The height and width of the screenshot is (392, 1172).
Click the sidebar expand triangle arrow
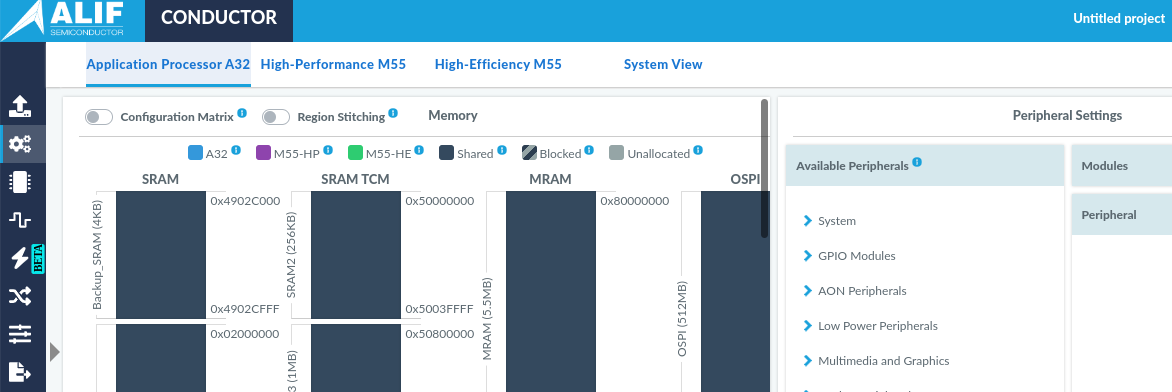[x=55, y=352]
